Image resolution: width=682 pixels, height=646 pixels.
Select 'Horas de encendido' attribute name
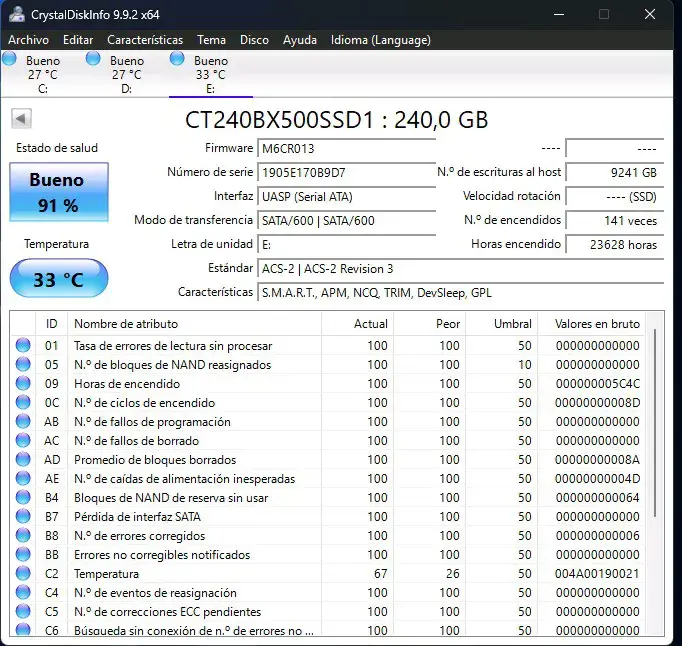pyautogui.click(x=127, y=384)
